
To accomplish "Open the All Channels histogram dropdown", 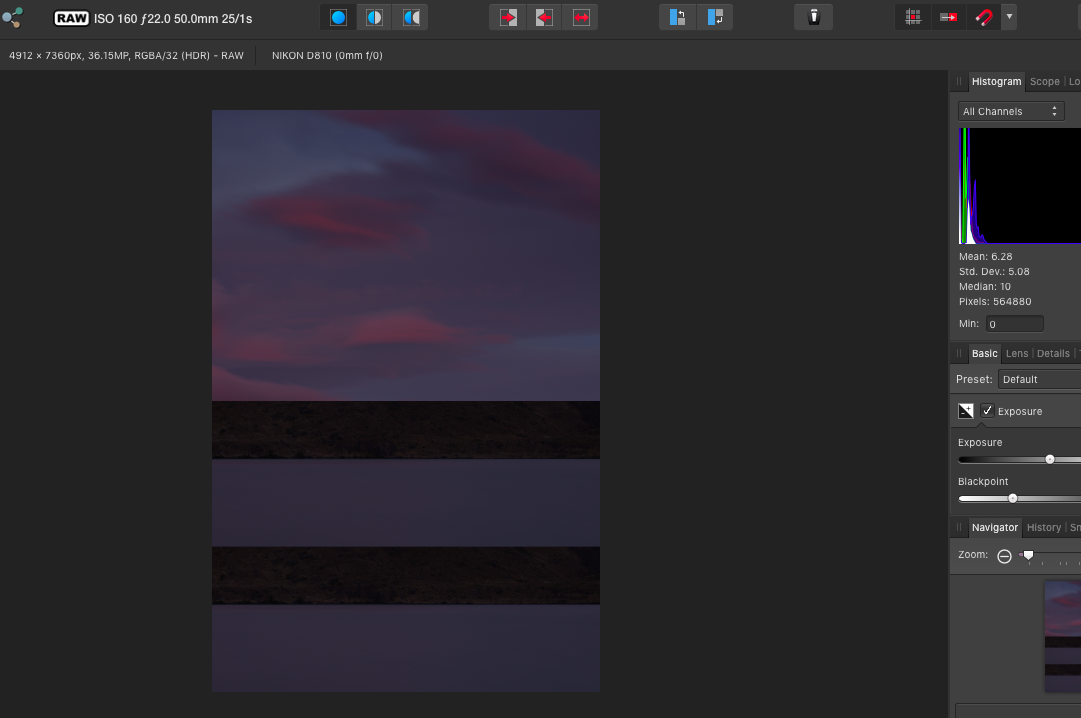I will click(1011, 110).
